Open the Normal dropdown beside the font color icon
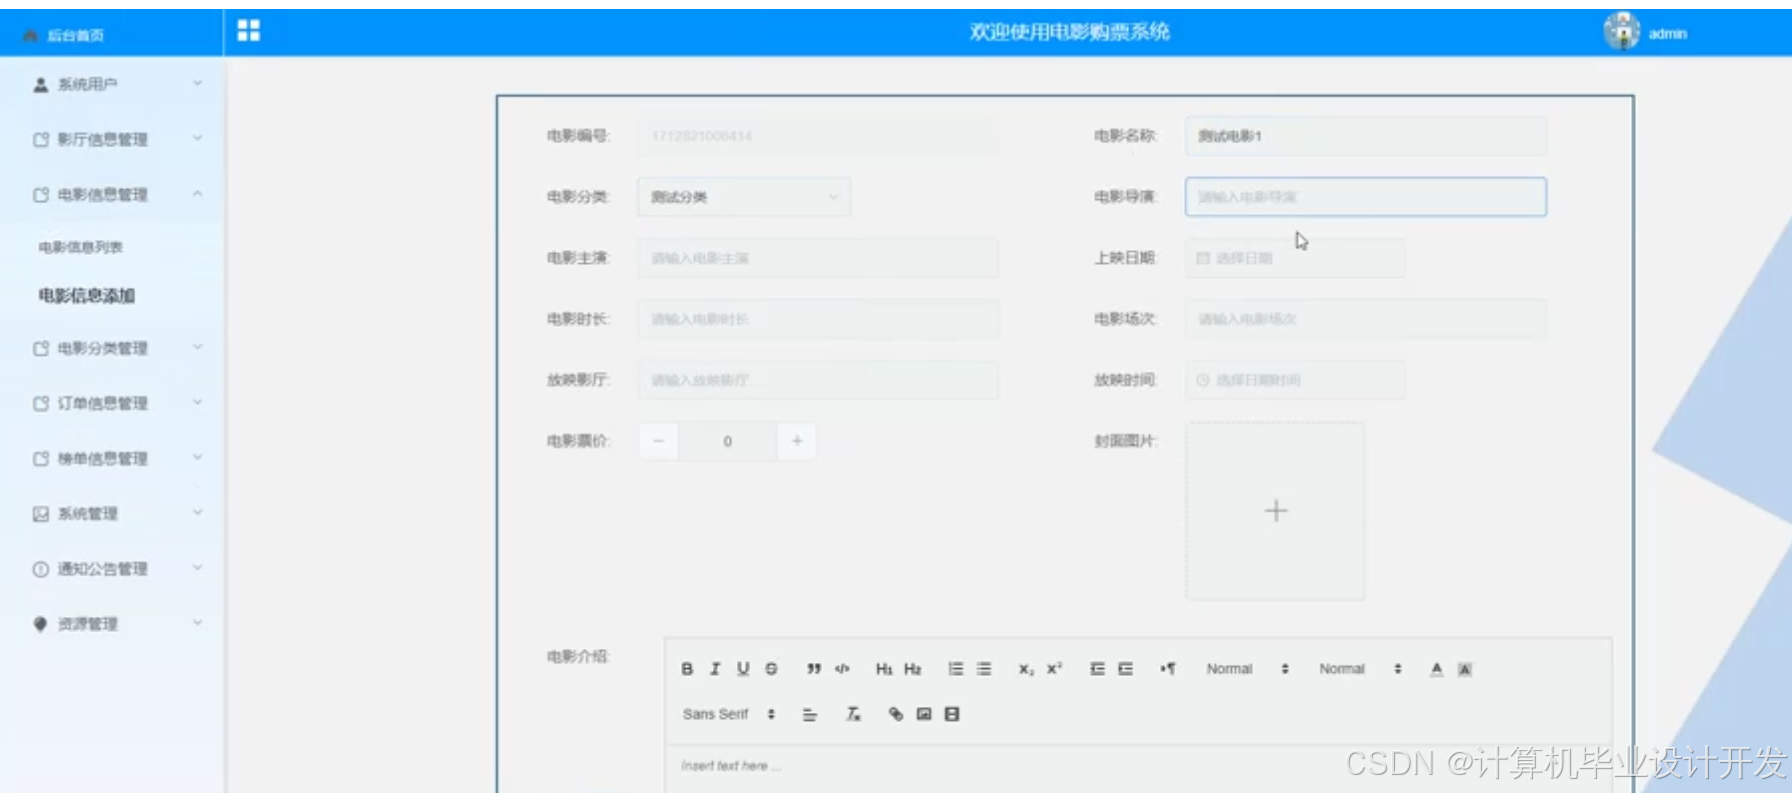The image size is (1792, 793). pos(1360,669)
